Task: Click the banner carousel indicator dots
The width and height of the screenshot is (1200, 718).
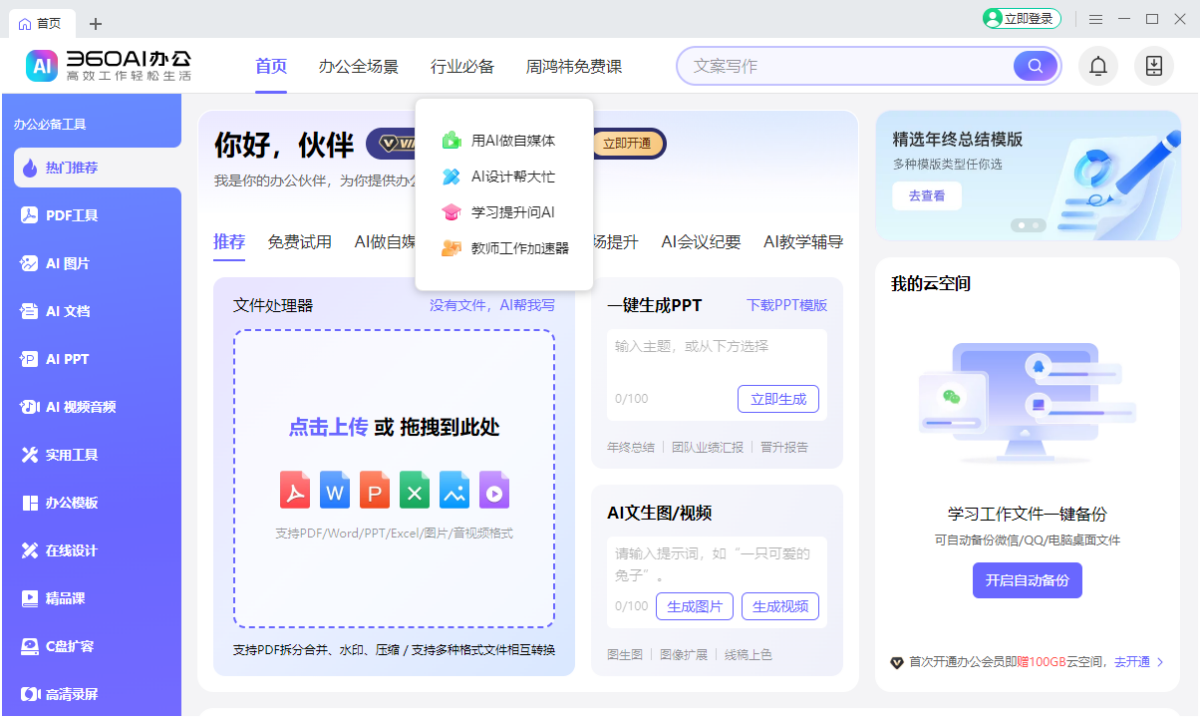Action: tap(1028, 225)
